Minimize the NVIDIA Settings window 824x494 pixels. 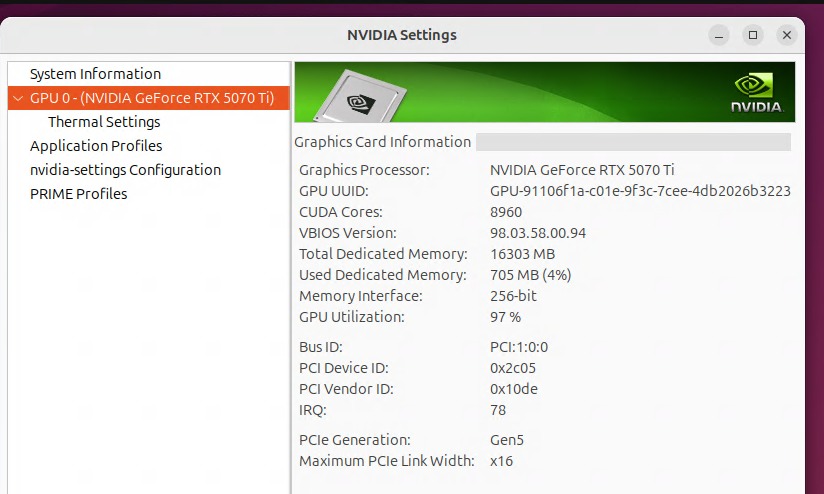(718, 35)
